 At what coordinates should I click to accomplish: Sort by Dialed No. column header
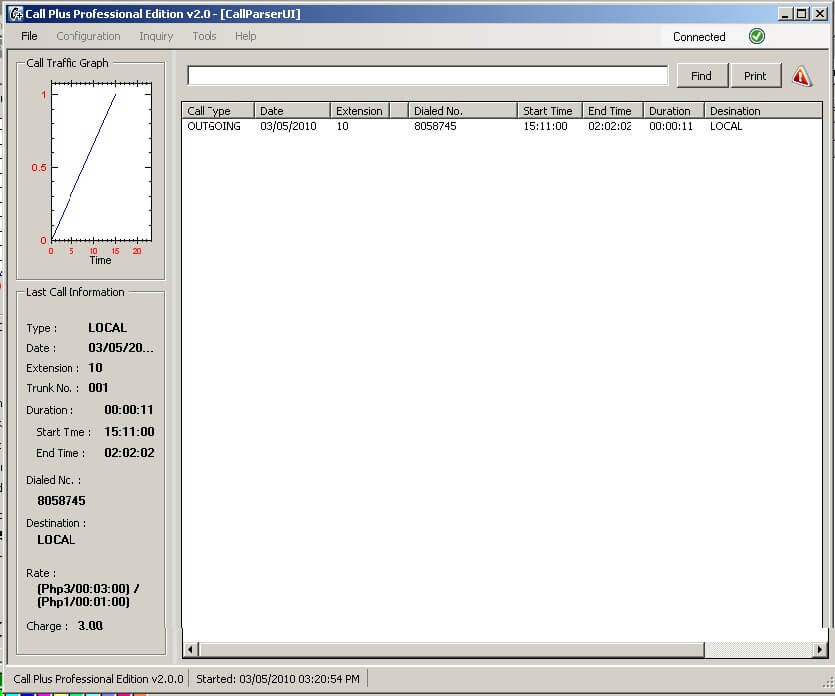point(463,111)
